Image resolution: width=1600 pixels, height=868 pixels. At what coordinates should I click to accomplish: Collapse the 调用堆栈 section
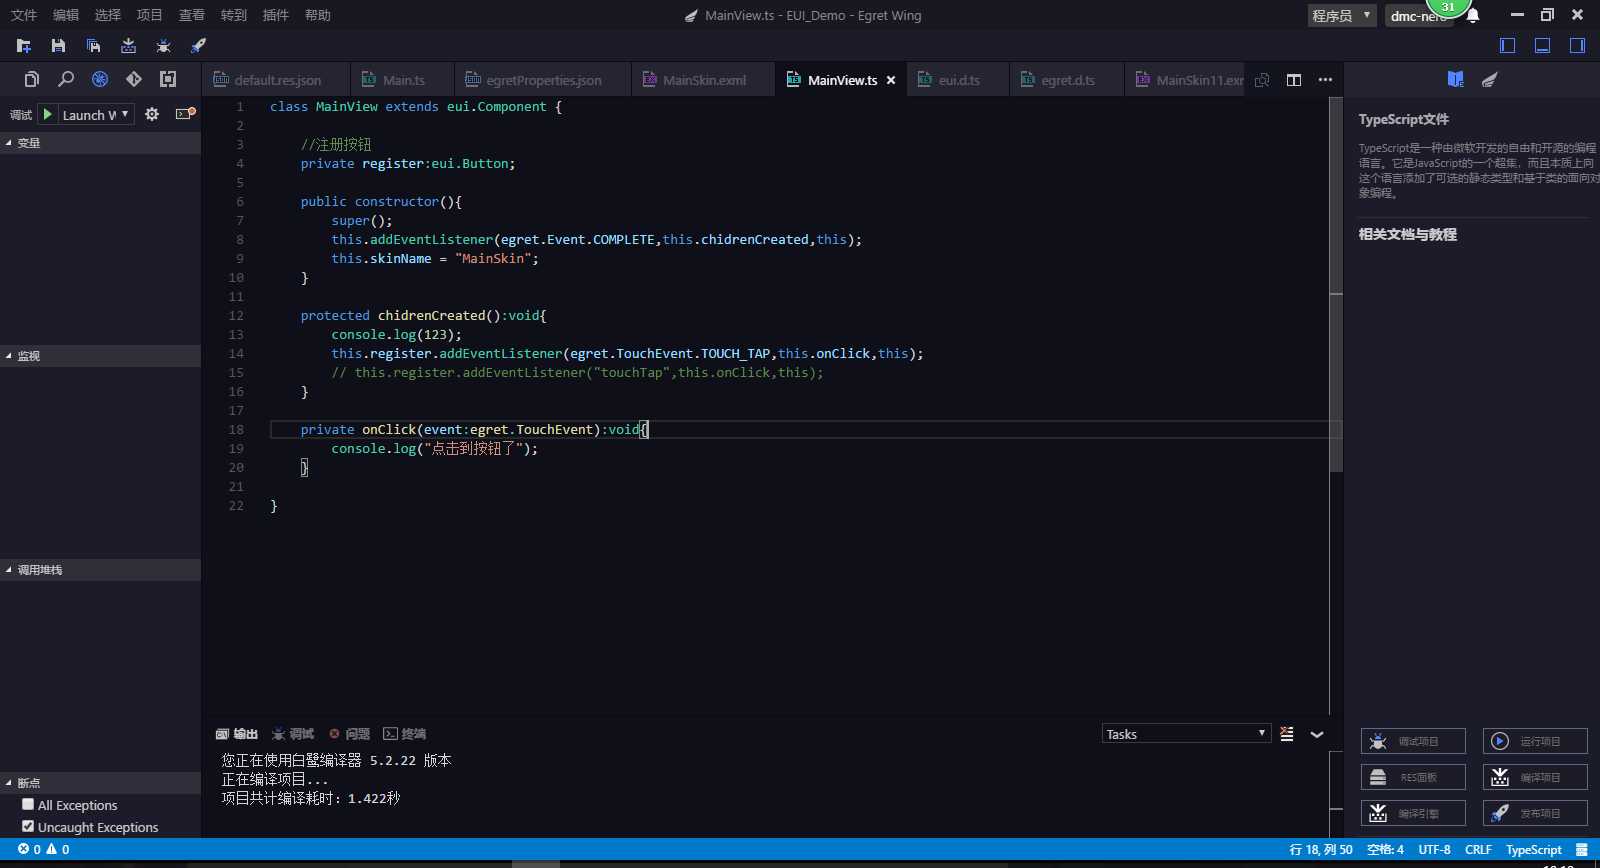tap(100, 570)
